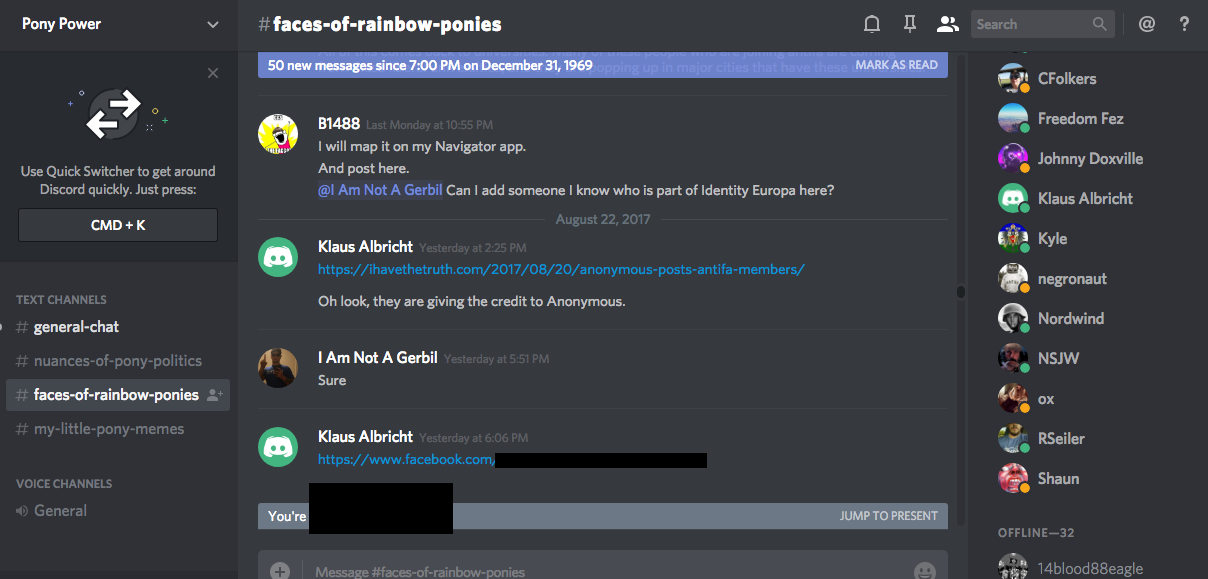
Task: Dismiss the Quick Switcher tip
Action: click(x=213, y=73)
